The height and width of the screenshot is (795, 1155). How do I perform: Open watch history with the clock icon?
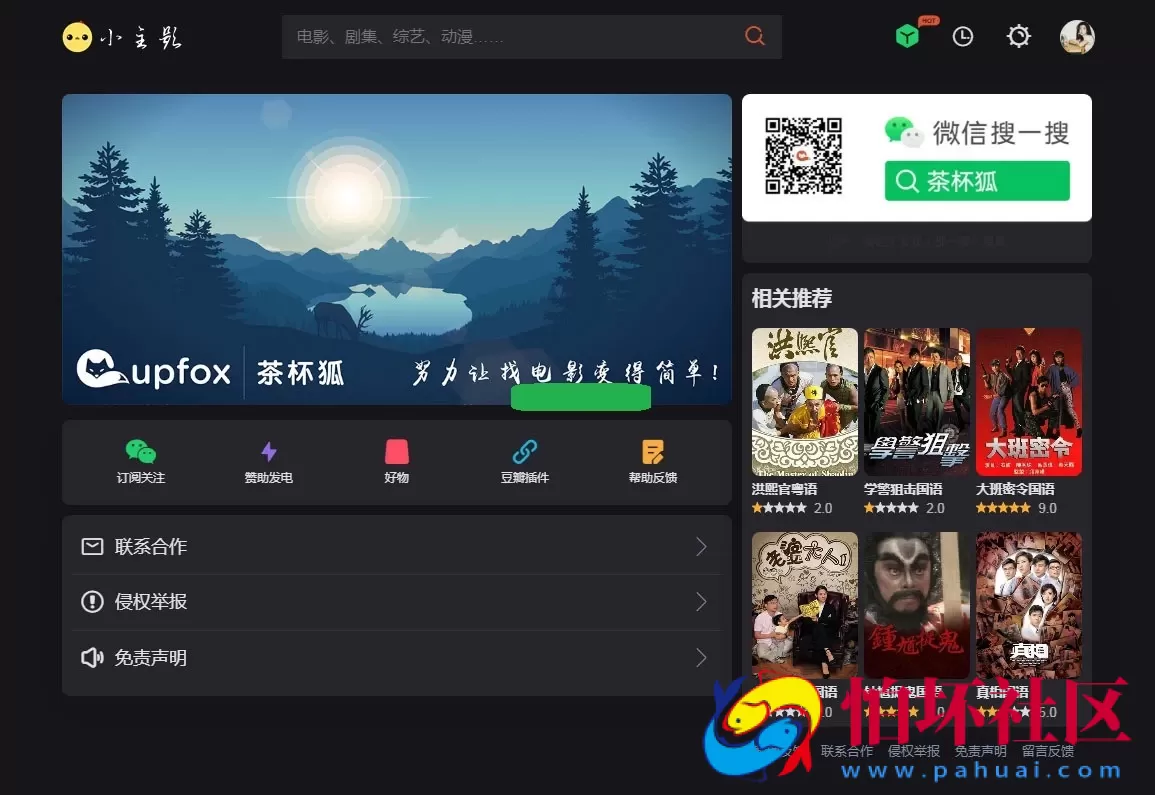pos(962,36)
